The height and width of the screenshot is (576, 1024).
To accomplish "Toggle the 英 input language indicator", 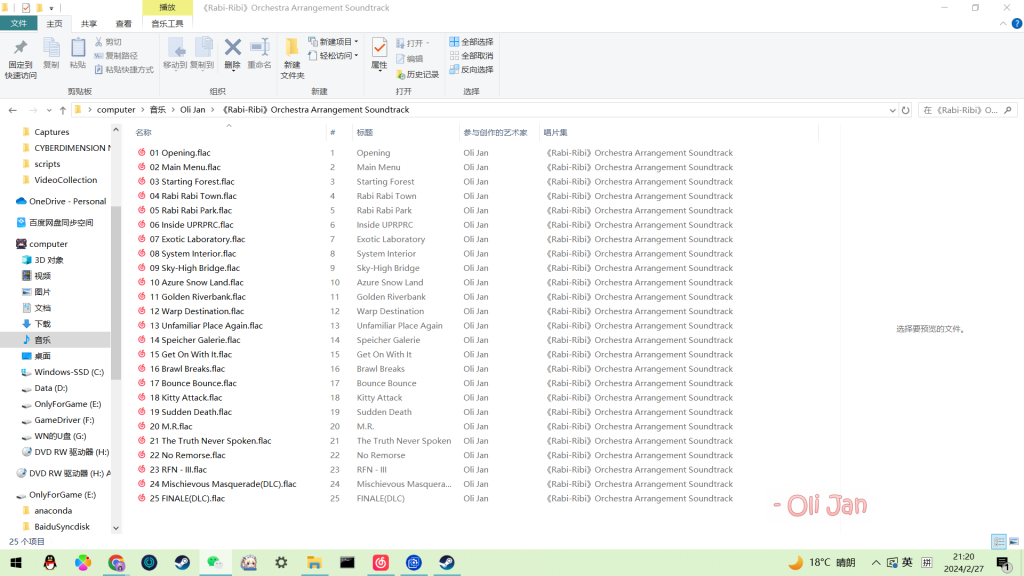I will (x=907, y=563).
